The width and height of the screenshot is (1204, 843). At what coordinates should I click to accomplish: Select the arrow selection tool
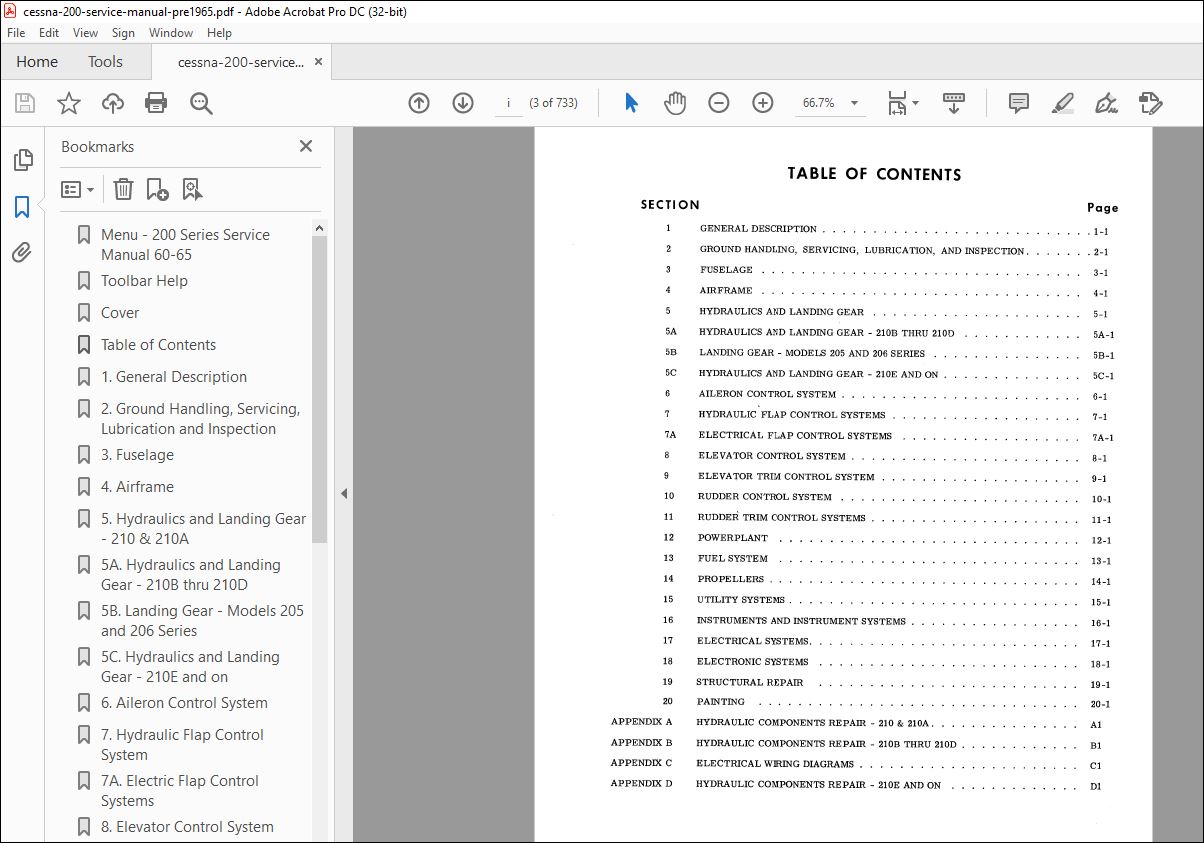(631, 103)
